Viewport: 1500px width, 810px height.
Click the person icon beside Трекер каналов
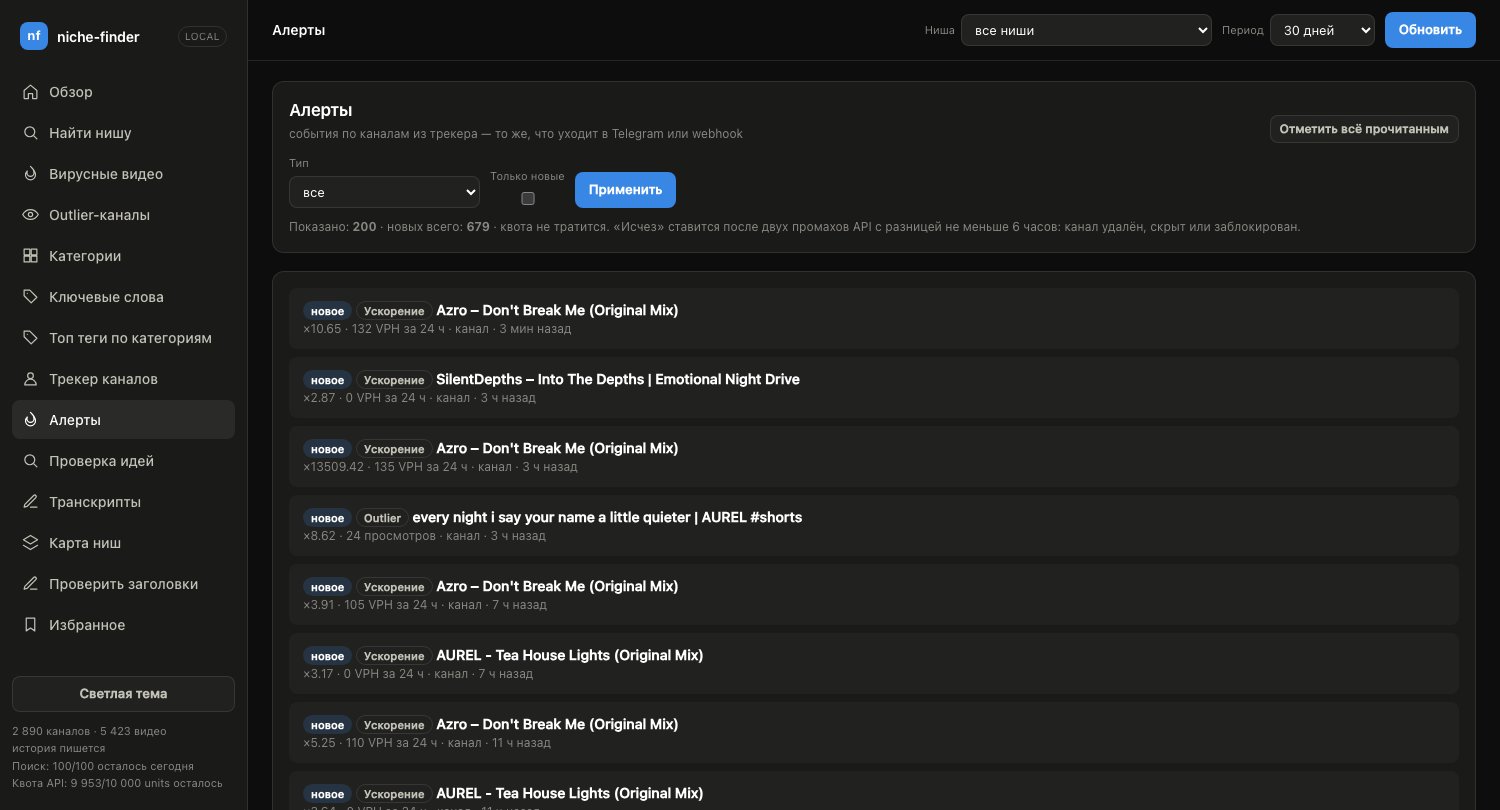click(x=30, y=379)
